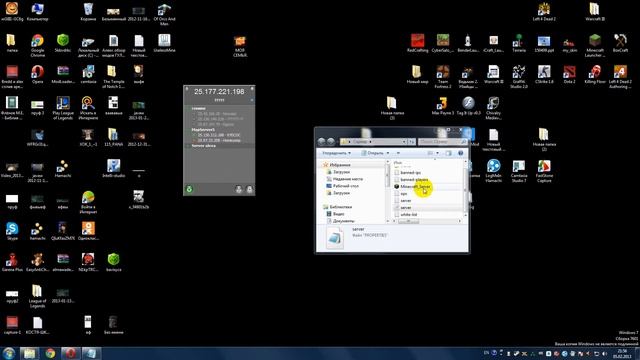Select the Одноклассники desktop icon
Viewport: 640px width, 360px height.
88,231
